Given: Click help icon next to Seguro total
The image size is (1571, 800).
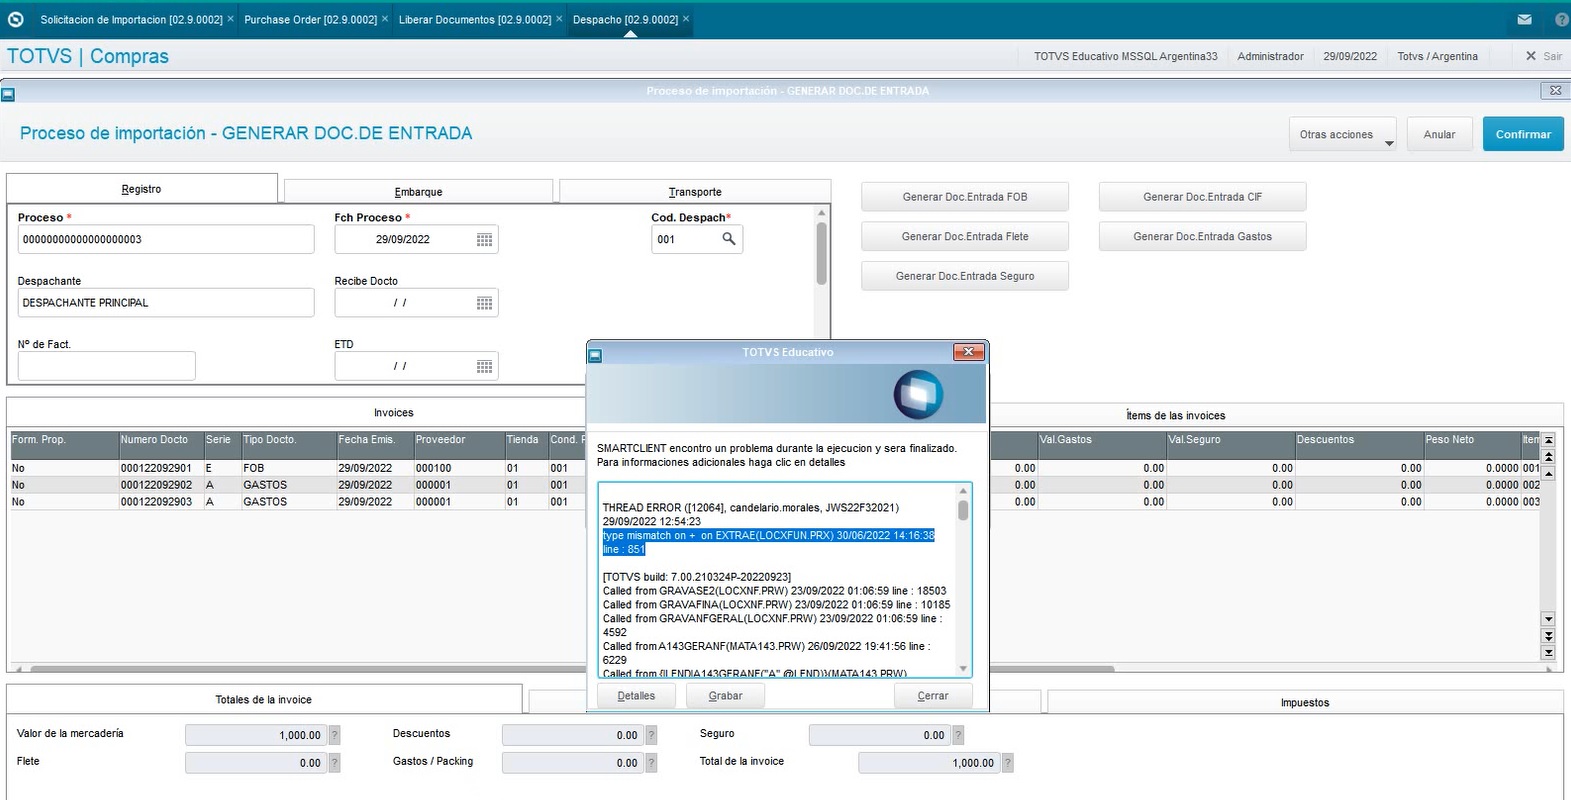Looking at the screenshot, I should (x=958, y=735).
